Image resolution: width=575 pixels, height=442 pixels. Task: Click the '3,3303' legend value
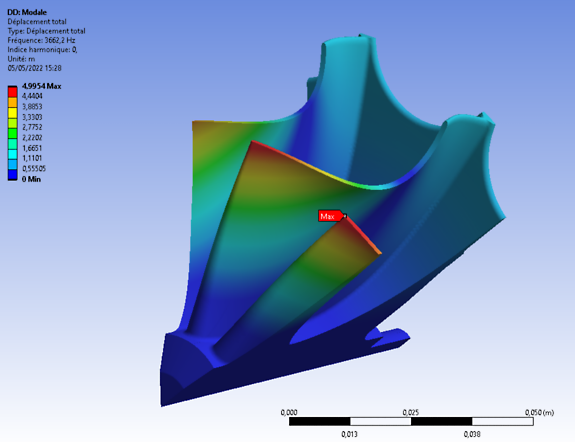tap(32, 117)
